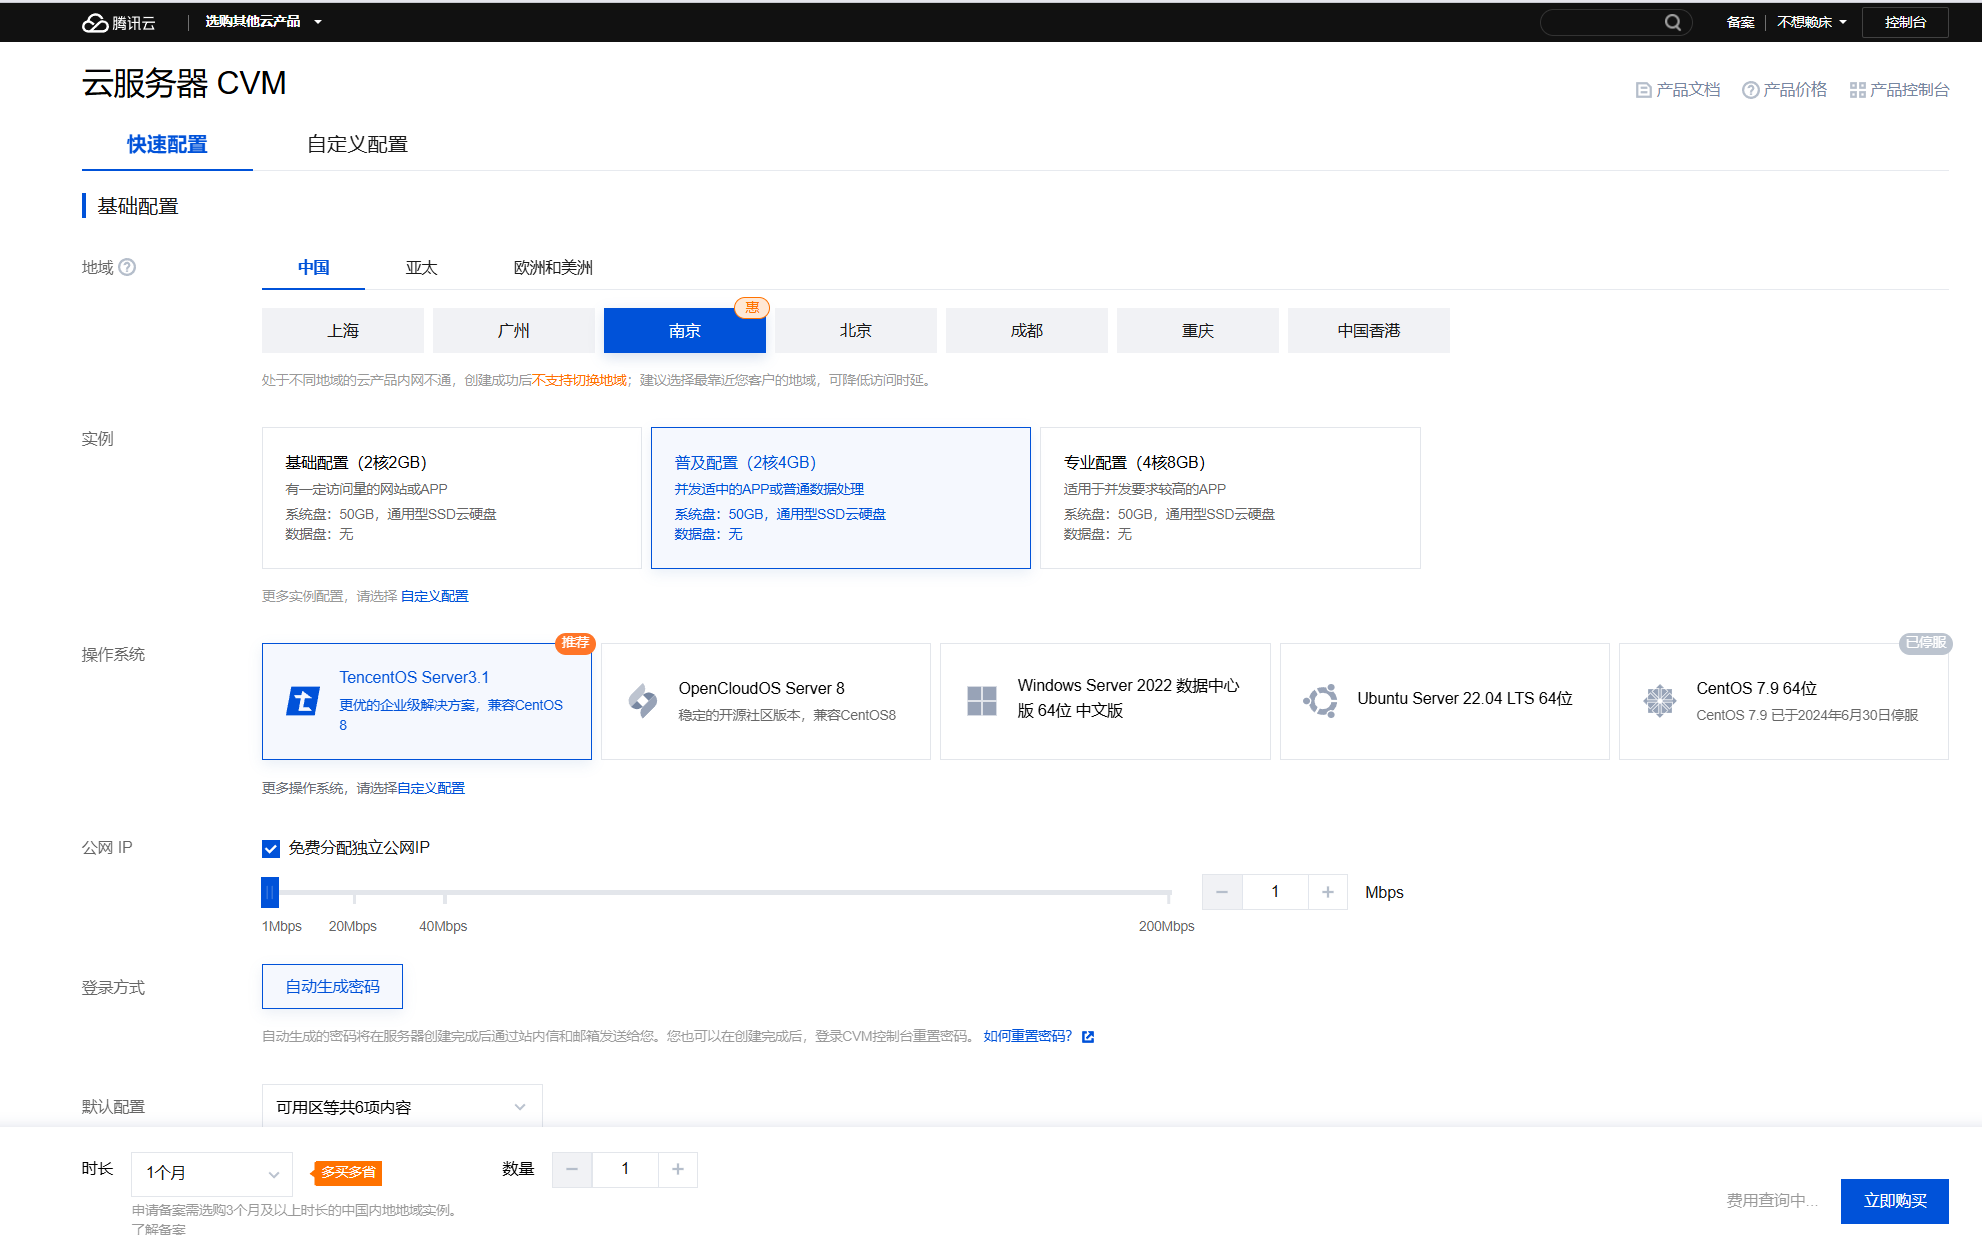Select the 基础配置 (2核2GB) instance option
Viewport: 1982px width, 1235px height.
pos(451,498)
